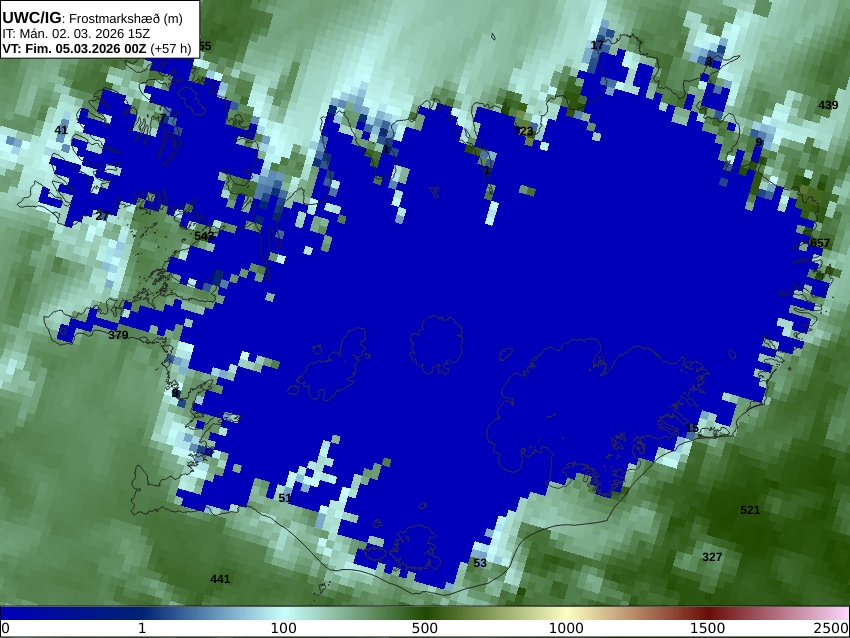
Task: Click the map value '51'
Action: 285,498
